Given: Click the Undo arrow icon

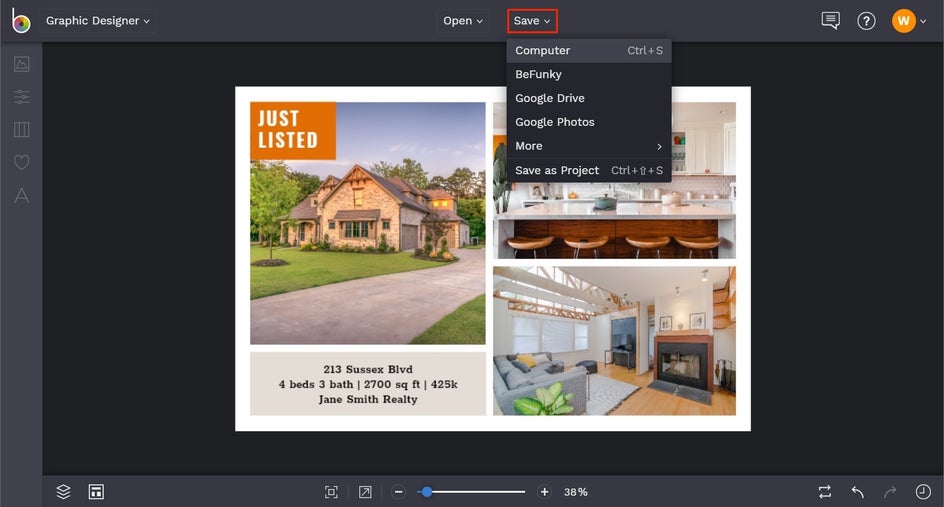Looking at the screenshot, I should click(x=858, y=492).
